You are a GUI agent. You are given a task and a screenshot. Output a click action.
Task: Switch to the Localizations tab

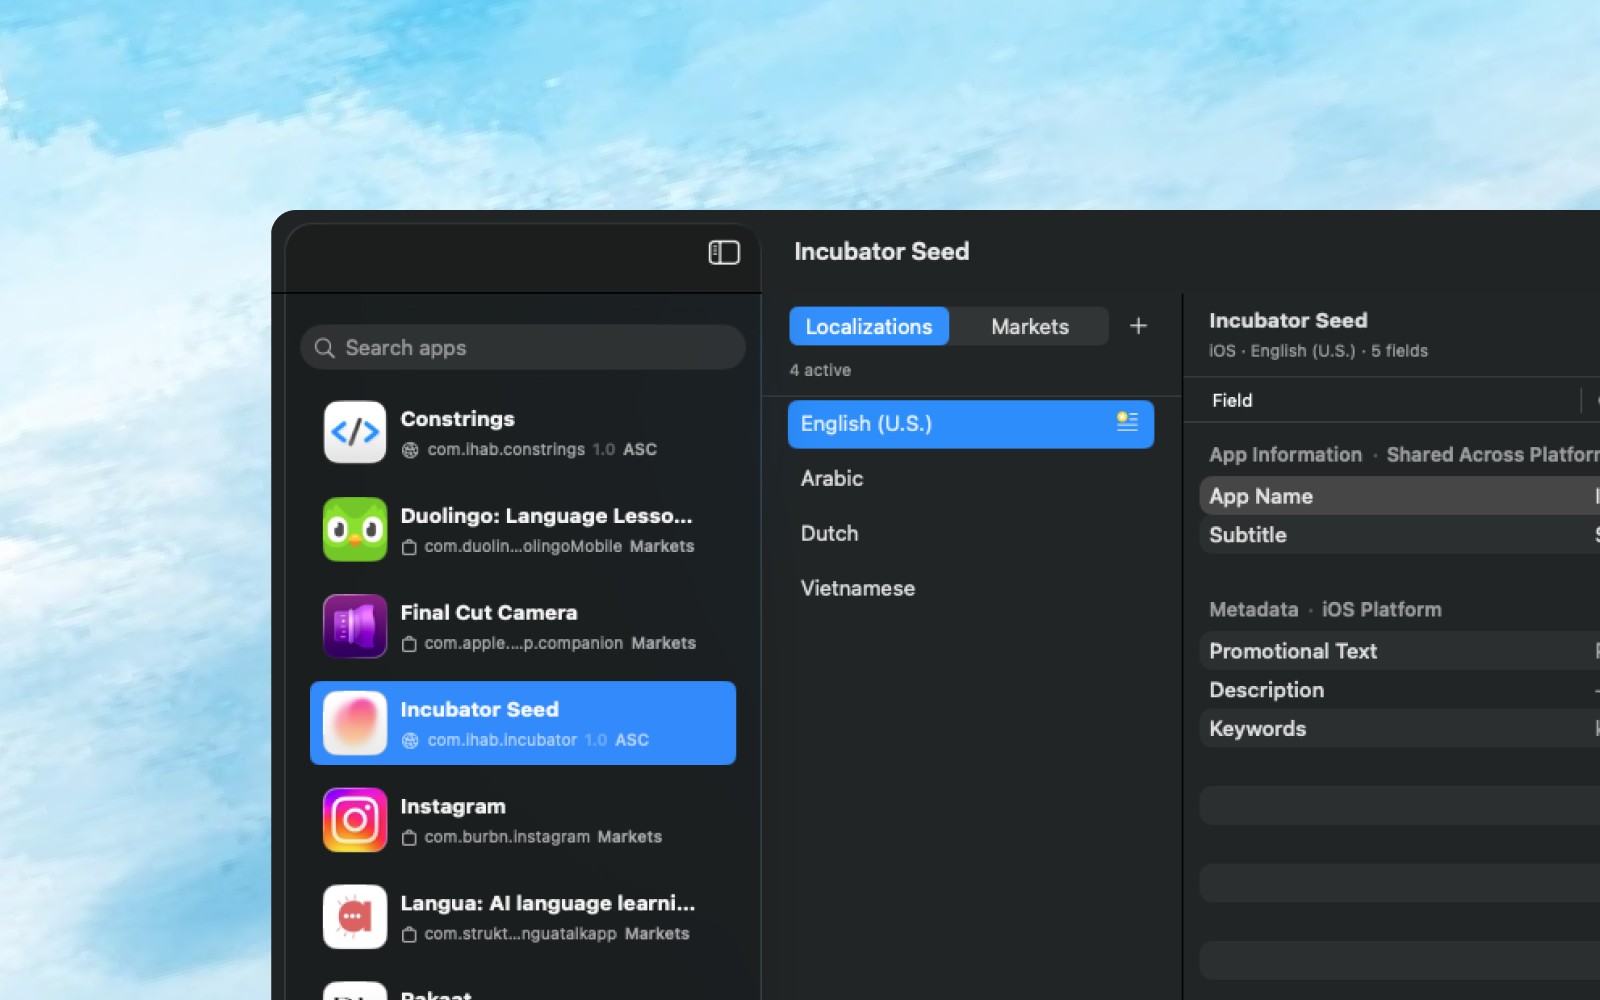tap(869, 326)
